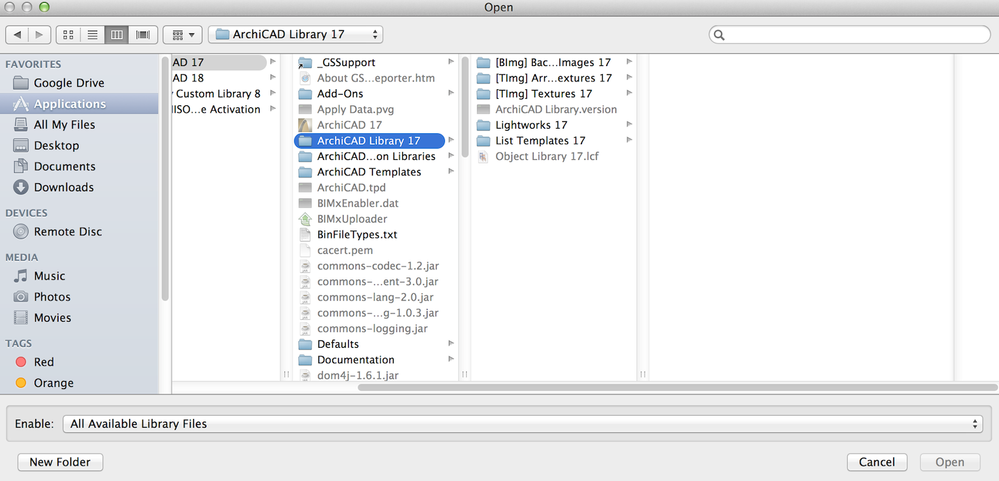Click the horizontal scrollbar of the browser
The width and height of the screenshot is (999, 481).
click(678, 387)
